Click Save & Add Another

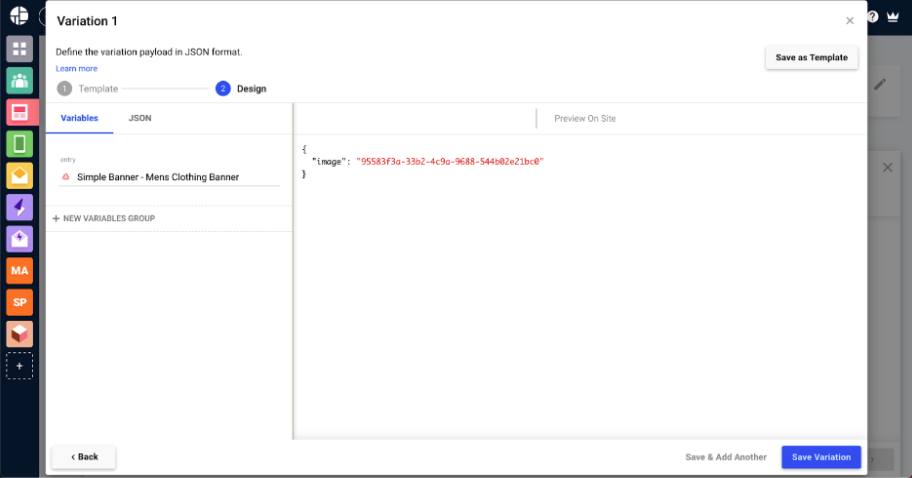click(x=726, y=457)
